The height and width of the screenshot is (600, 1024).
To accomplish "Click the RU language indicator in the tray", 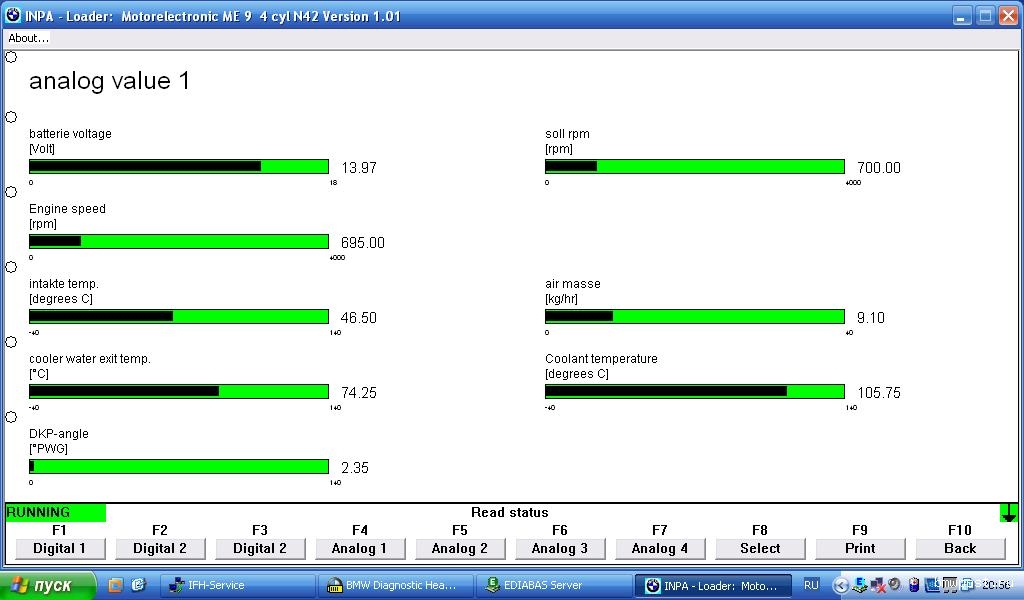I will tap(811, 585).
